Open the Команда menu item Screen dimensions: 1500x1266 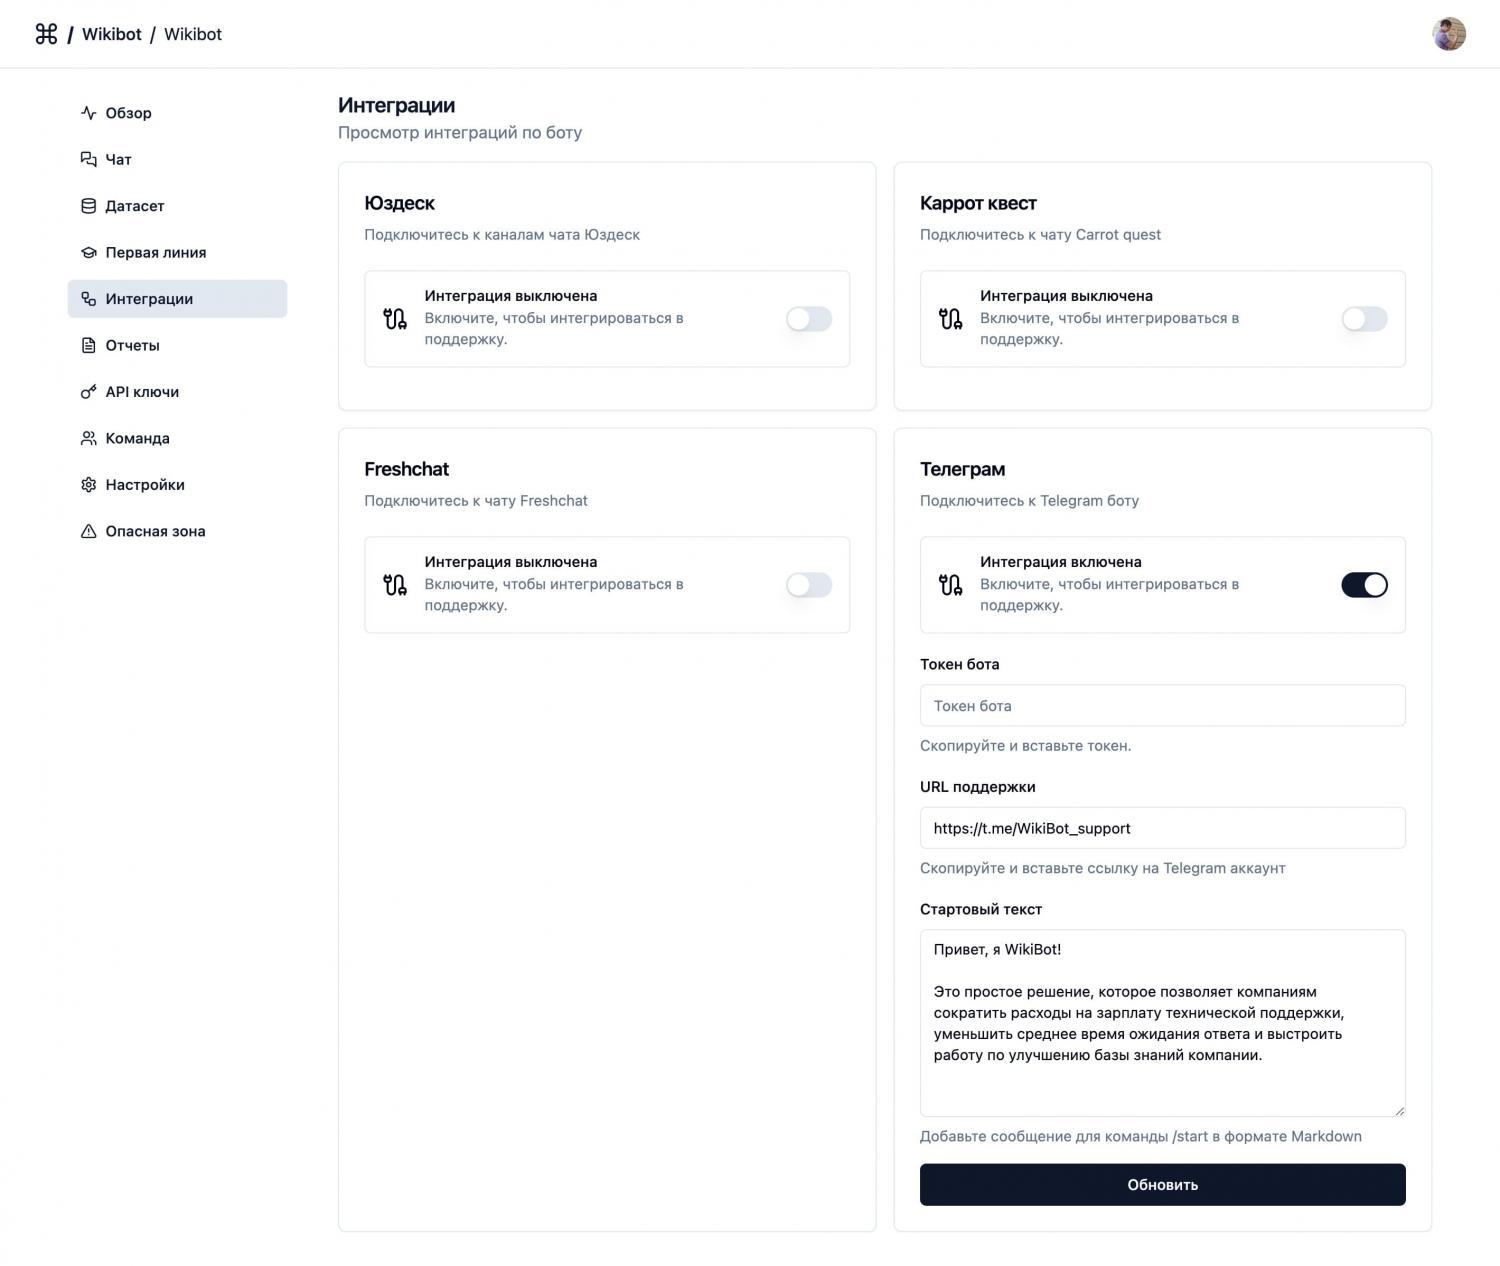click(x=137, y=438)
